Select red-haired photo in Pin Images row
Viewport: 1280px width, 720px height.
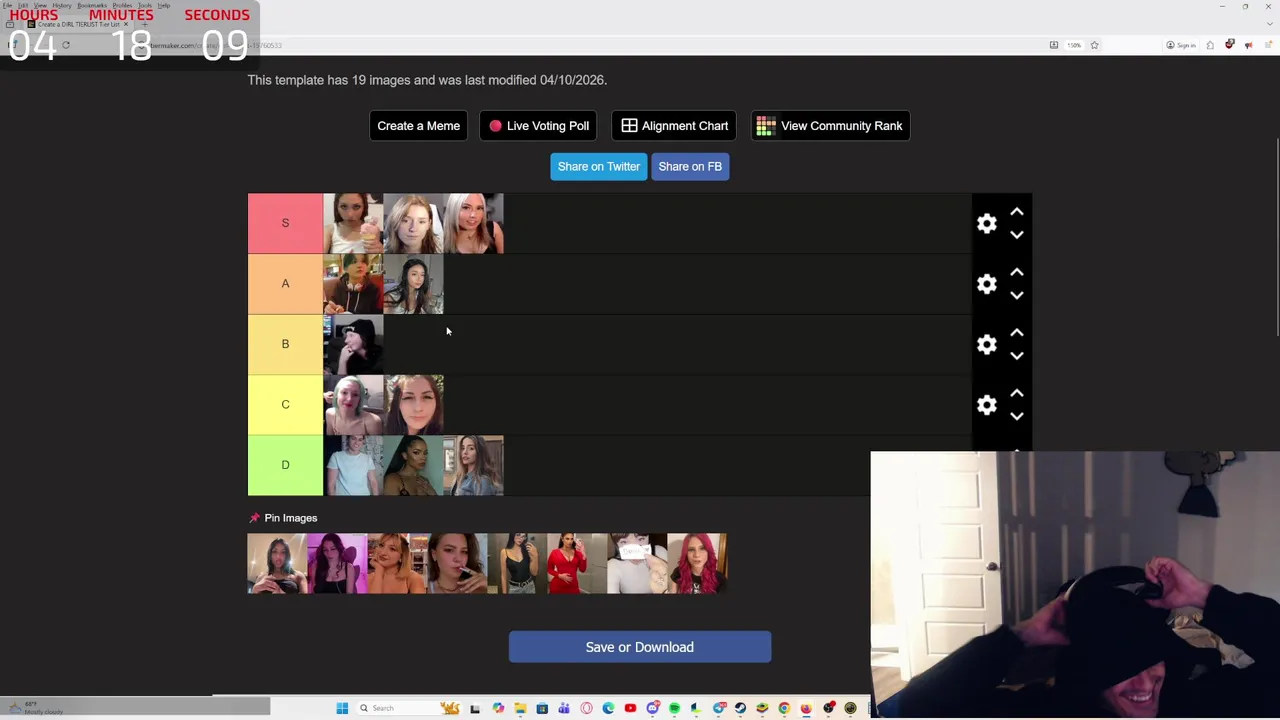coord(697,564)
